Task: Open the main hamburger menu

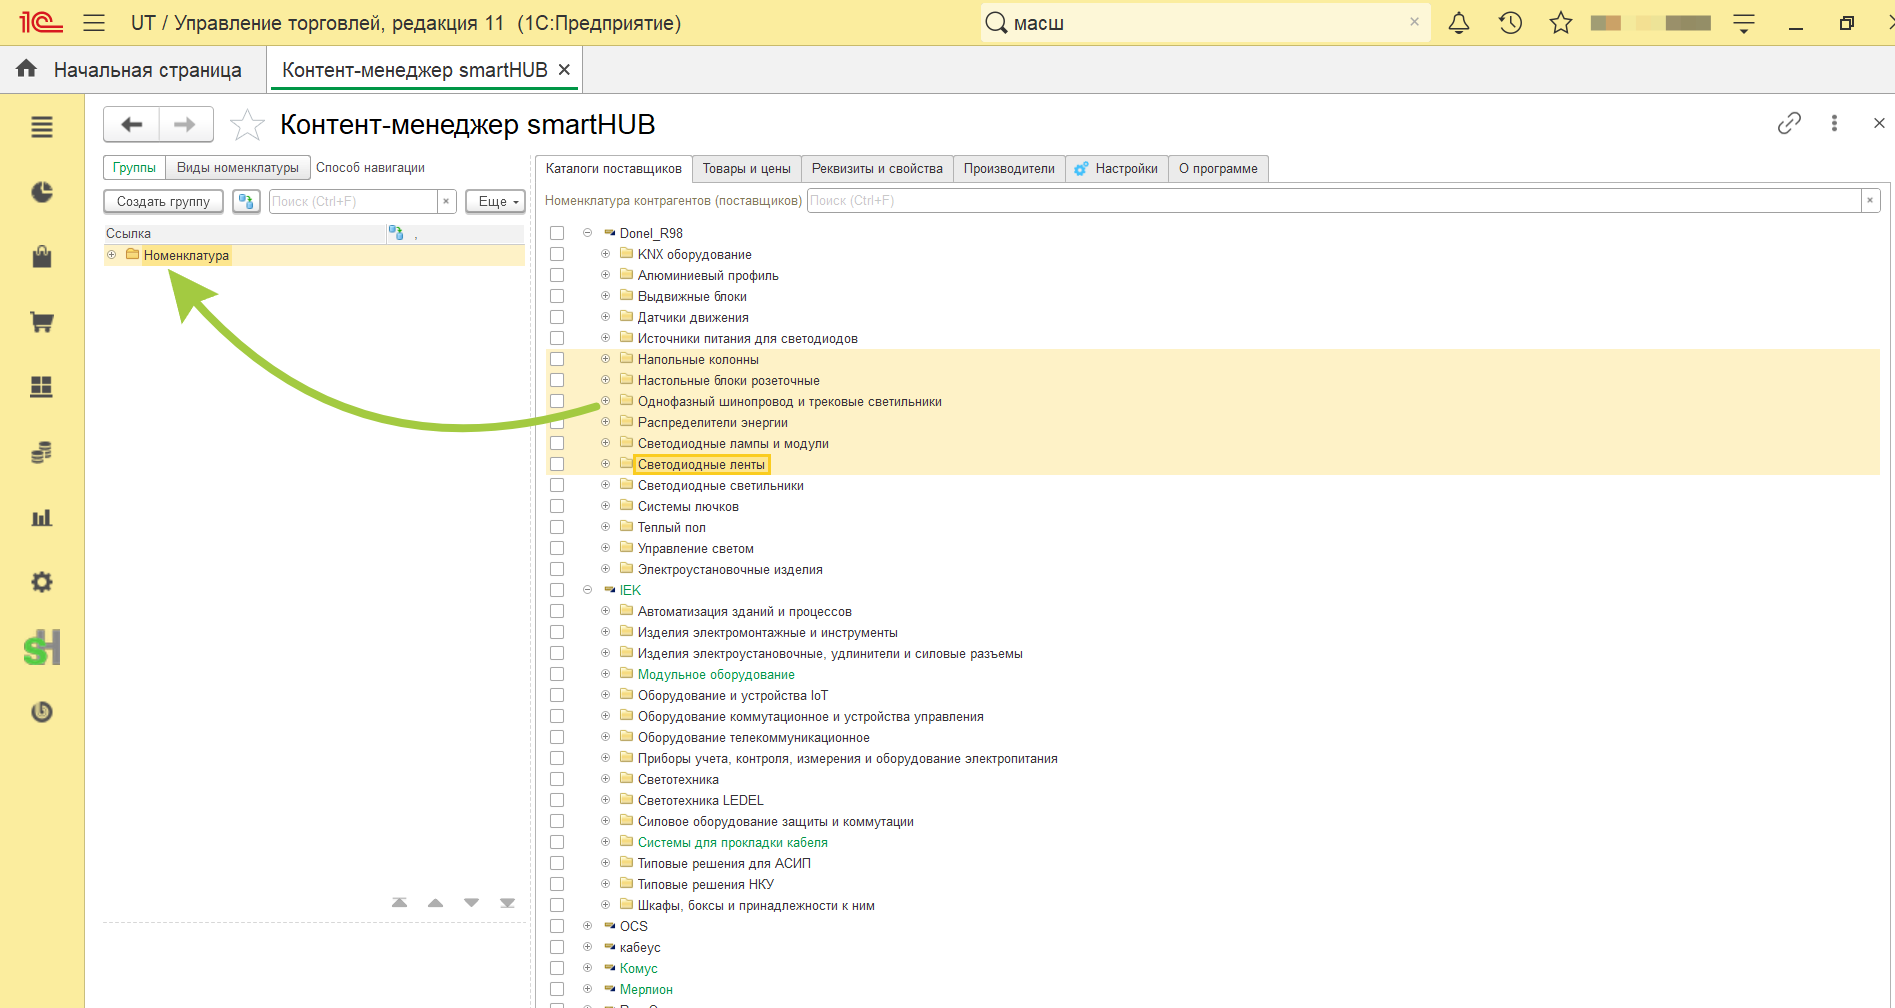Action: (94, 23)
